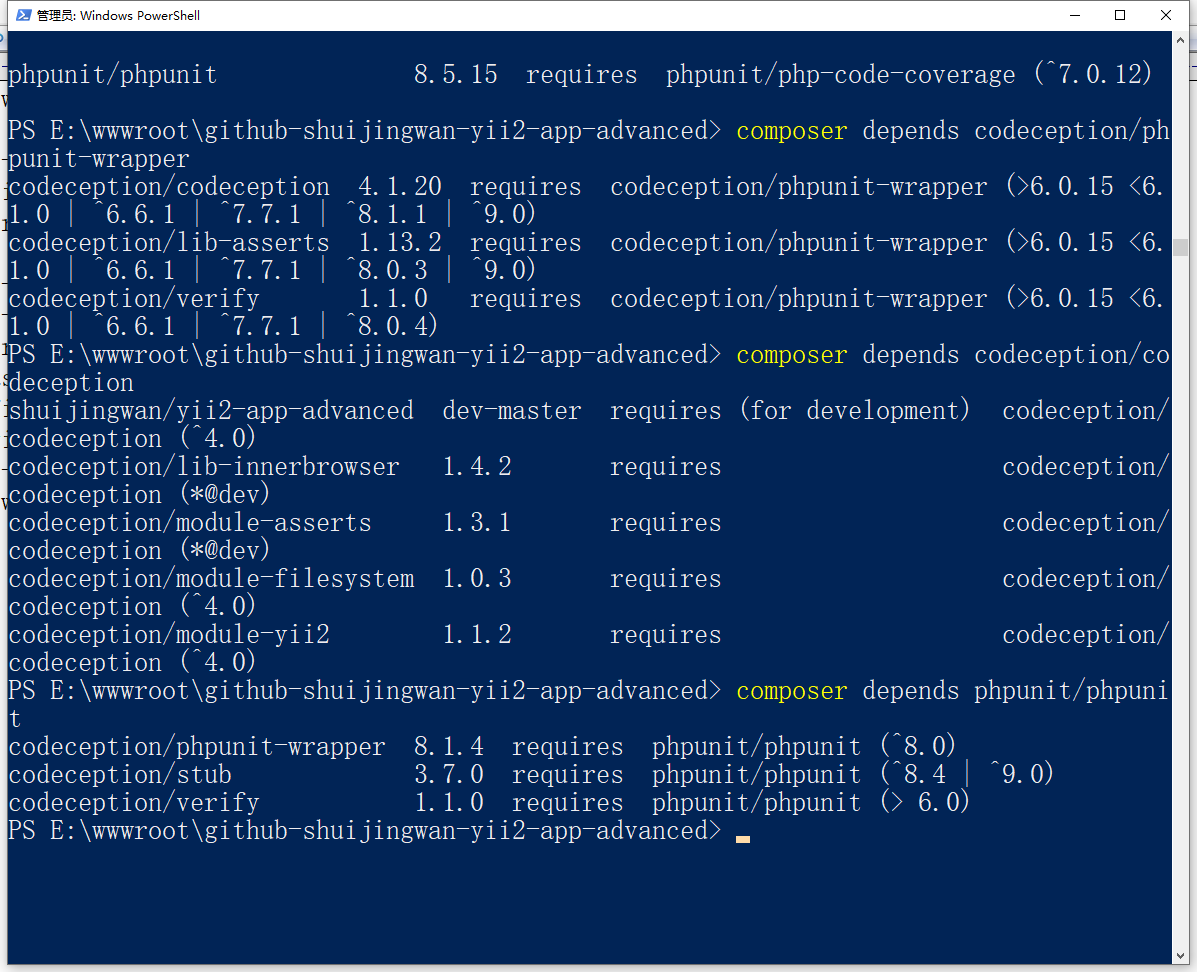
Task: Click the 'codeception/lib-innerbrowser' package name
Action: click(x=204, y=467)
